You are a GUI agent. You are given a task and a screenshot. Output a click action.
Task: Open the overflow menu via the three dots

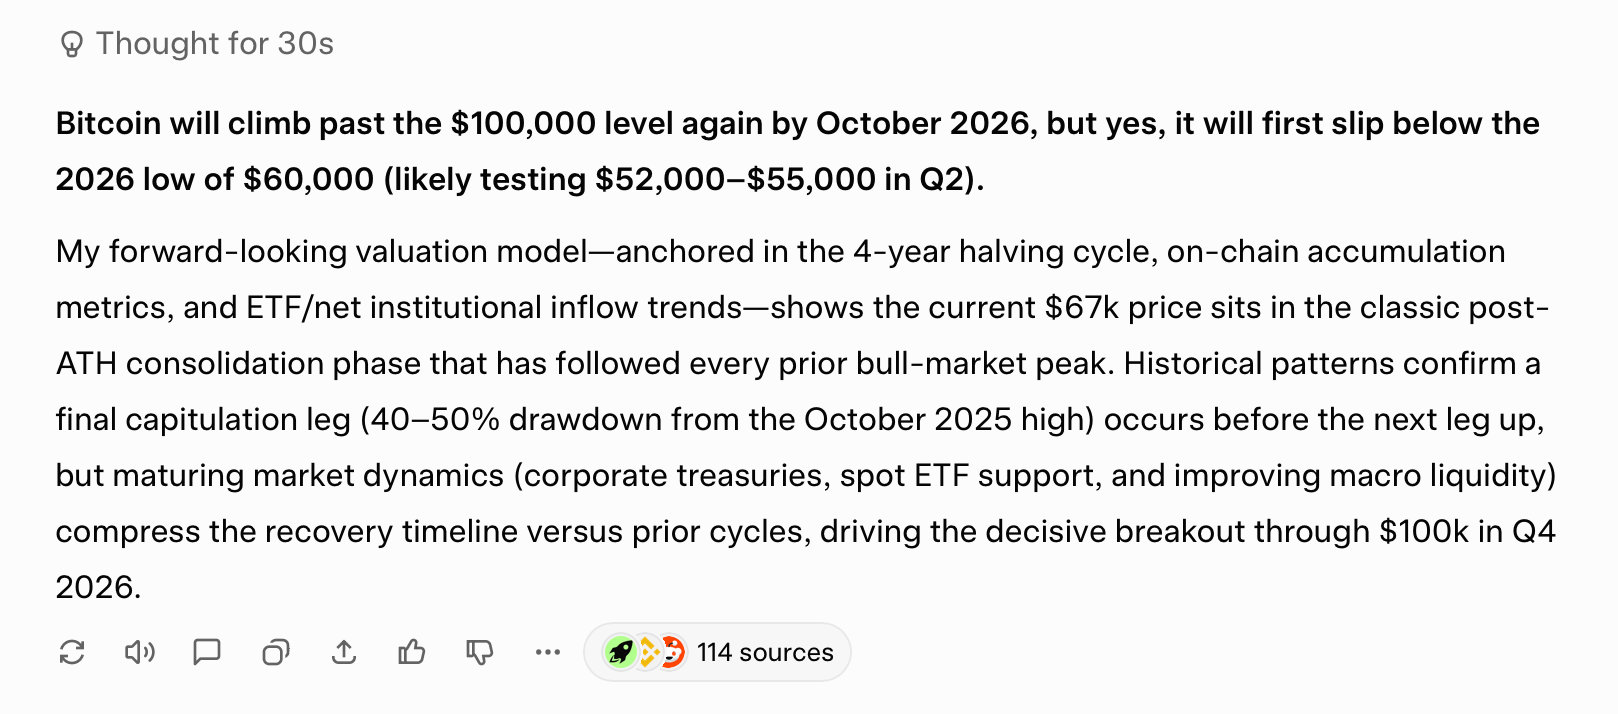tap(548, 652)
